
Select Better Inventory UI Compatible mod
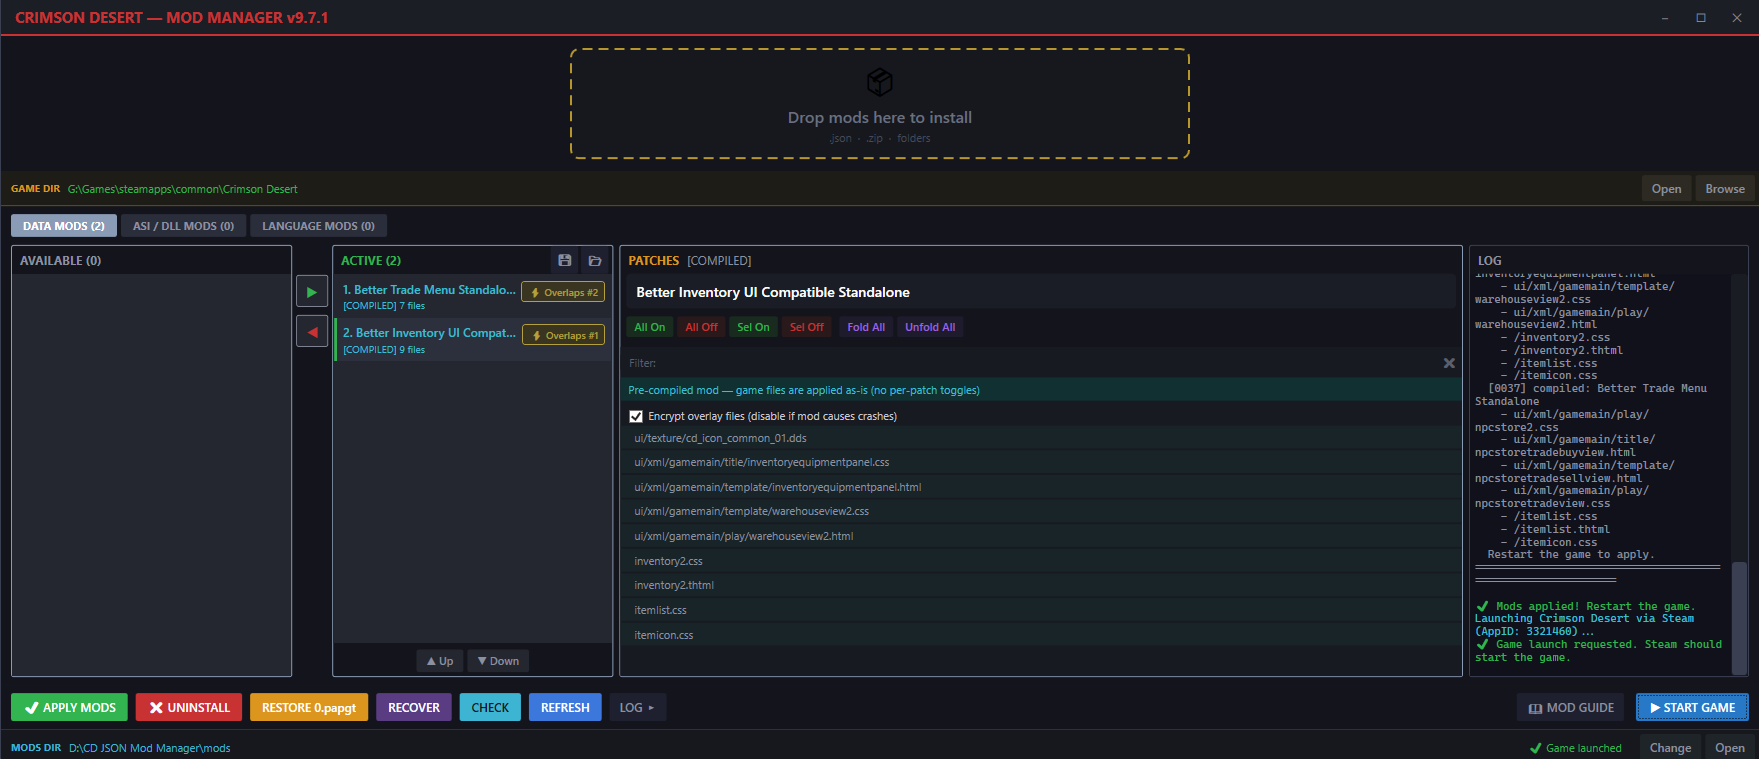tap(472, 340)
